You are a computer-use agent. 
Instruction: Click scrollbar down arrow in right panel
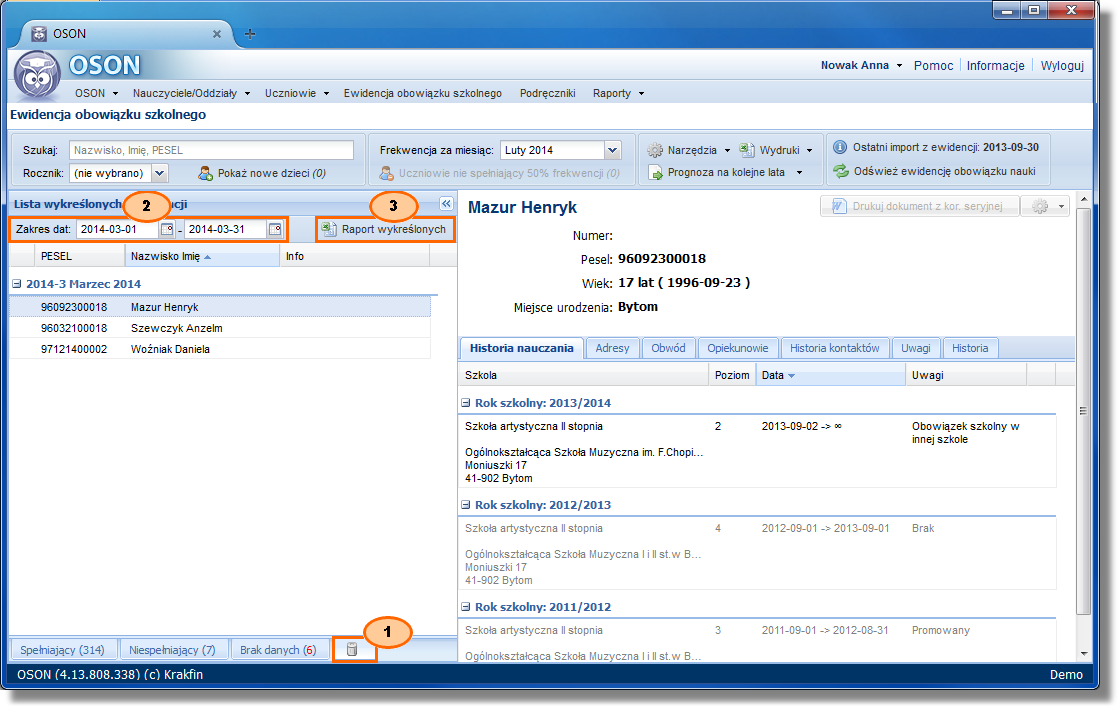coord(1084,653)
